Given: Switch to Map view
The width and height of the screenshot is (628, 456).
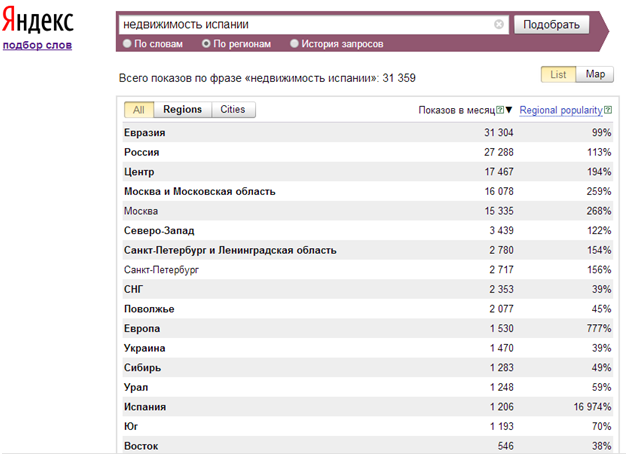Looking at the screenshot, I should coord(595,74).
